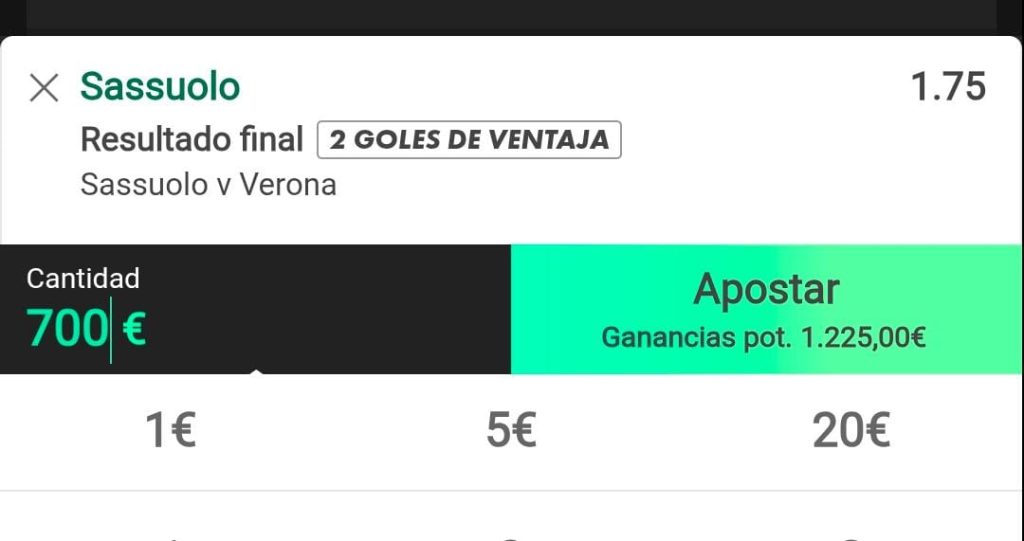This screenshot has height=541, width=1024.
Task: Tap the euro symbol in the stake field
Action: point(134,328)
